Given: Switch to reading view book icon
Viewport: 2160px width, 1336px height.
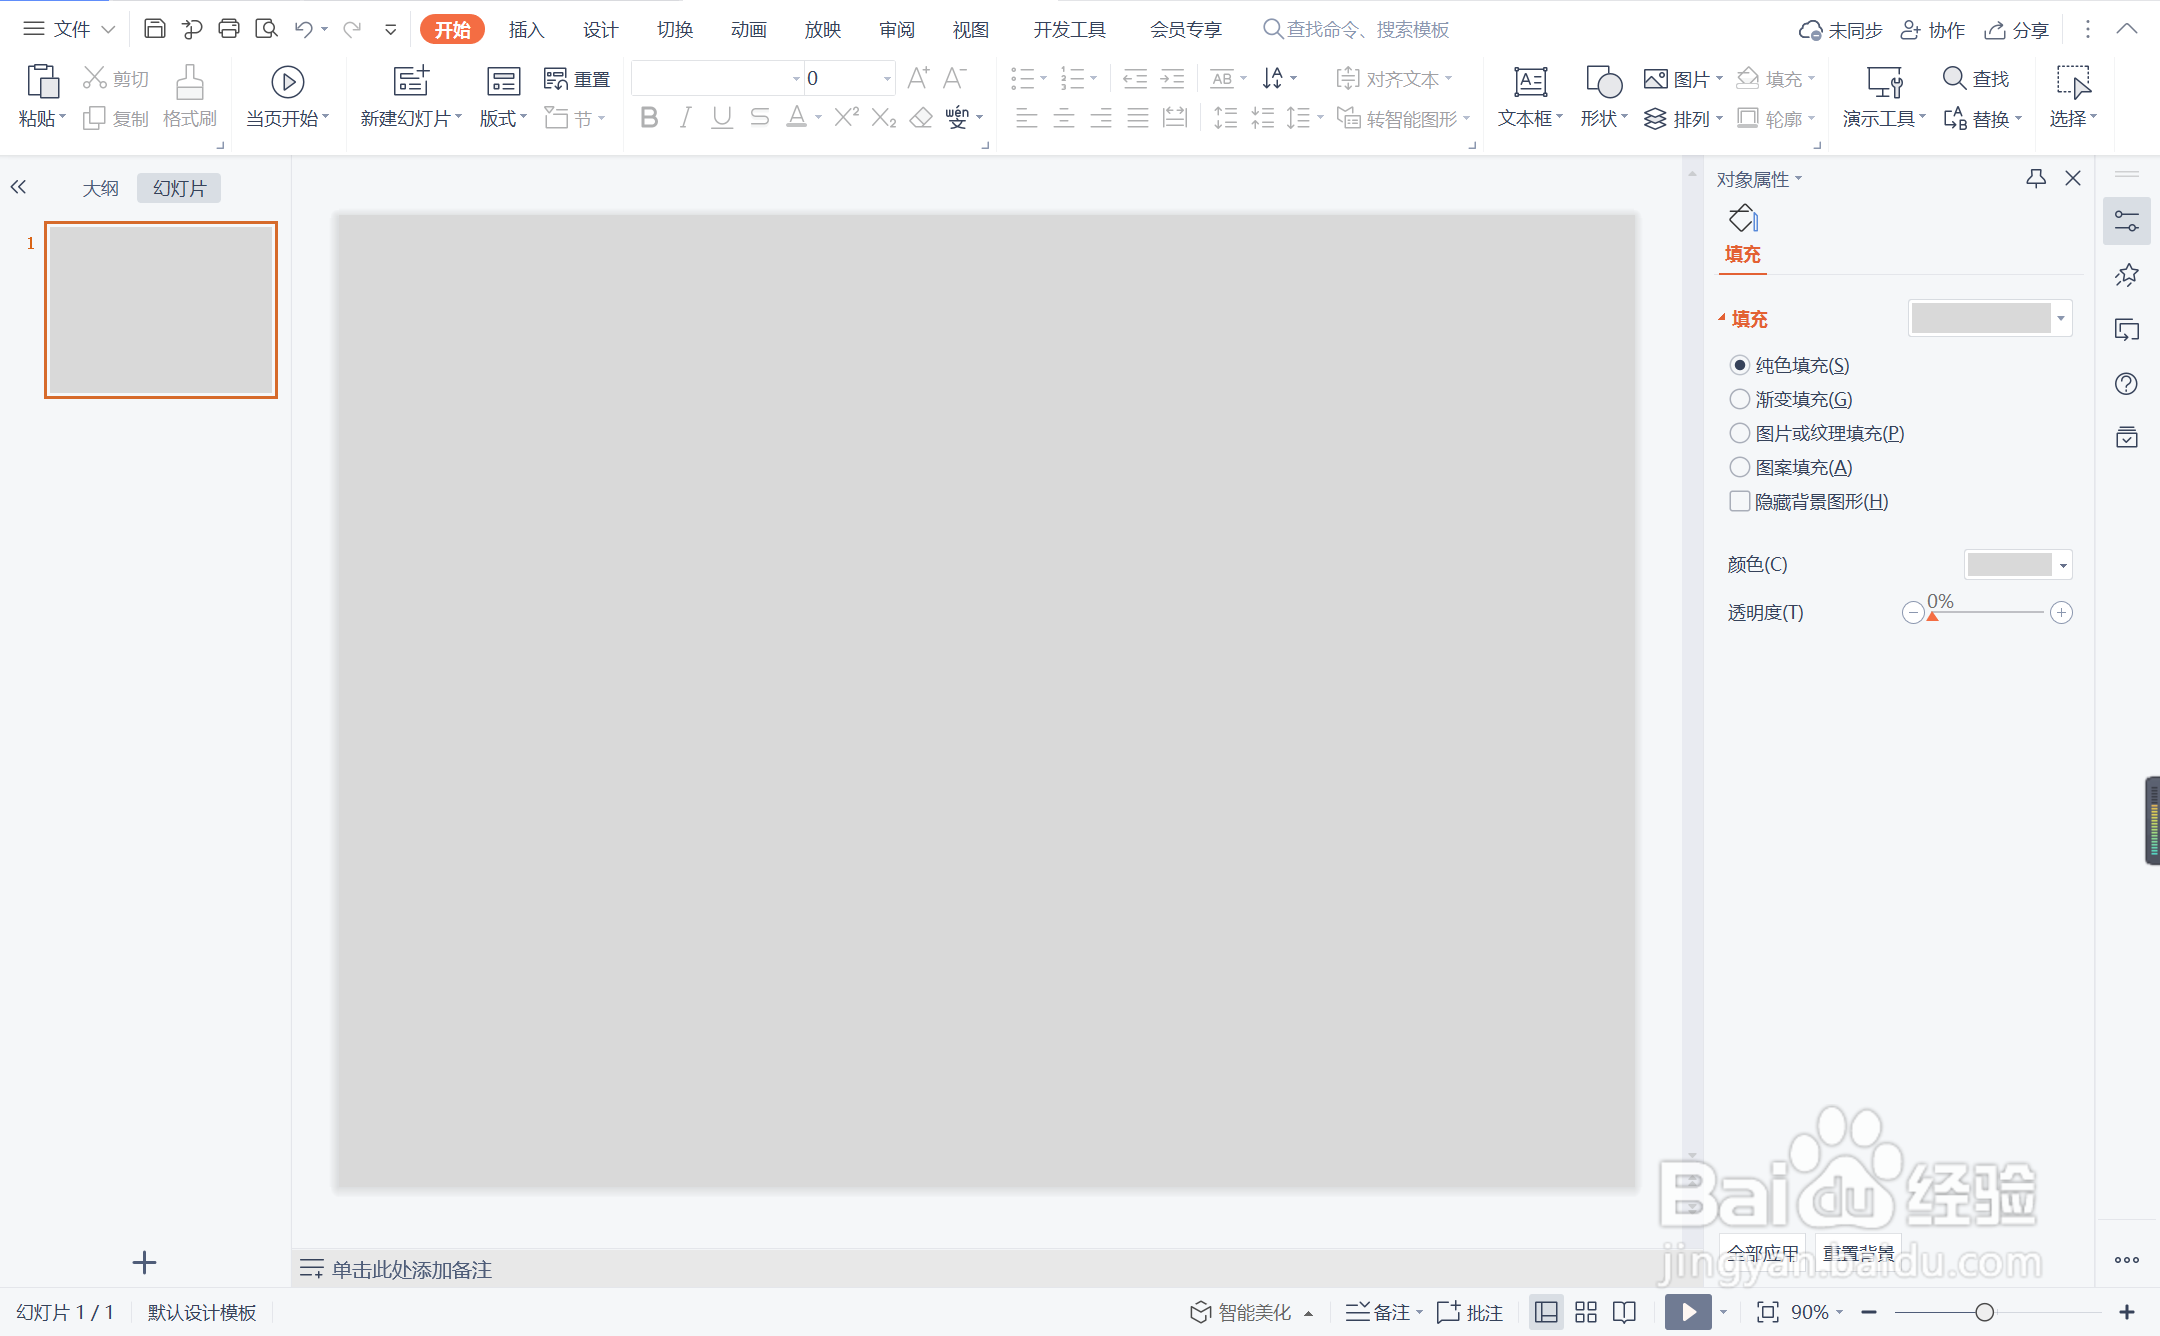Looking at the screenshot, I should point(1625,1312).
